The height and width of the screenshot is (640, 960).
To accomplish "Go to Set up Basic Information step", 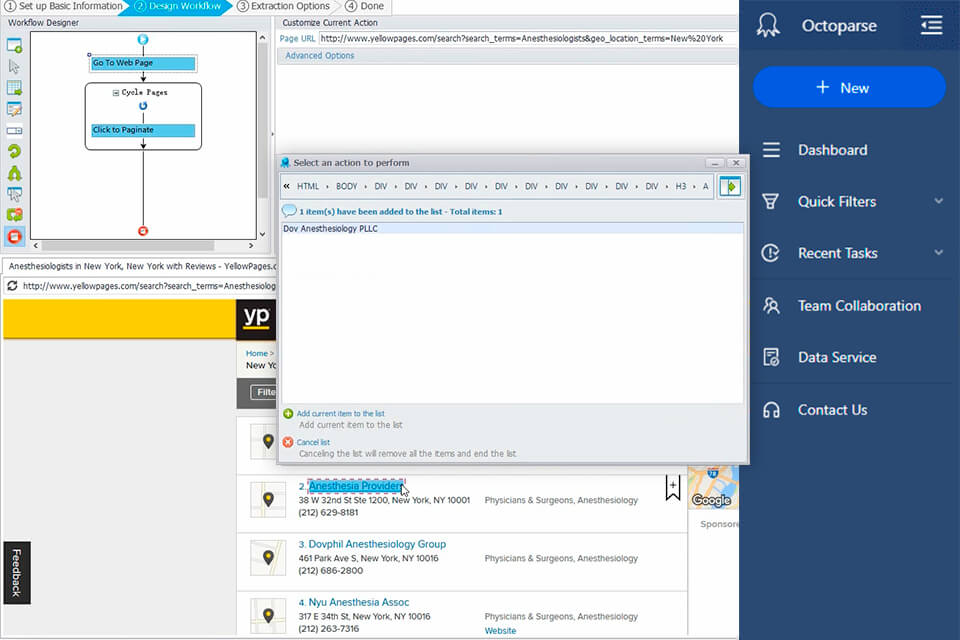I will (x=64, y=6).
